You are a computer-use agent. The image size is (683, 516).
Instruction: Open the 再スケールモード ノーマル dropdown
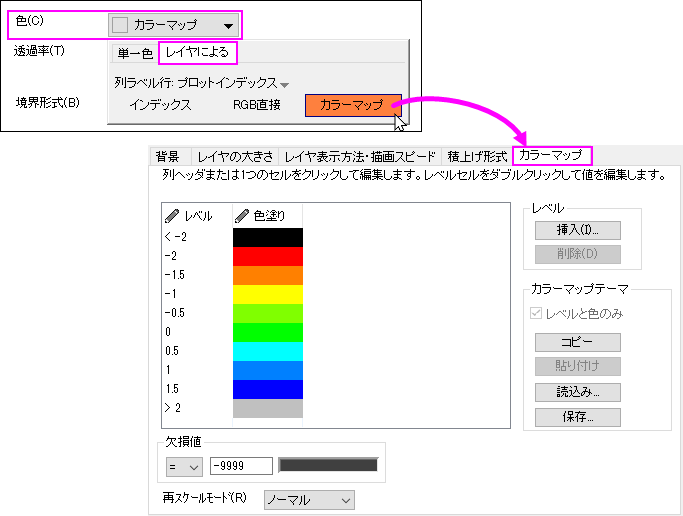pyautogui.click(x=309, y=500)
